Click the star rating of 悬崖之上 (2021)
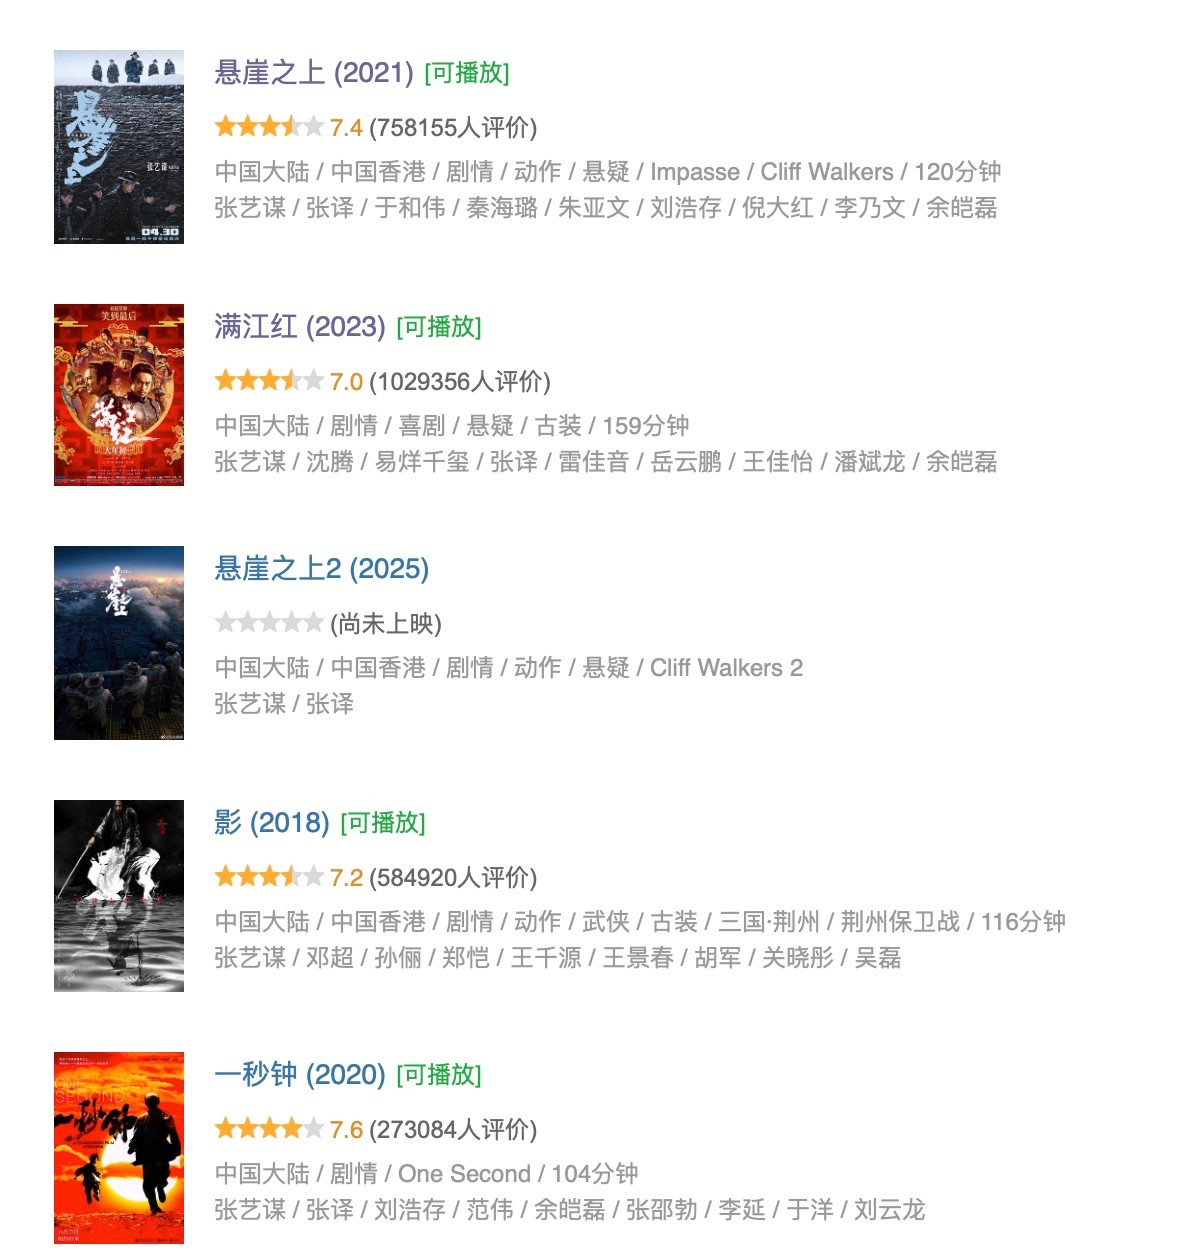1200x1250 pixels. 269,126
